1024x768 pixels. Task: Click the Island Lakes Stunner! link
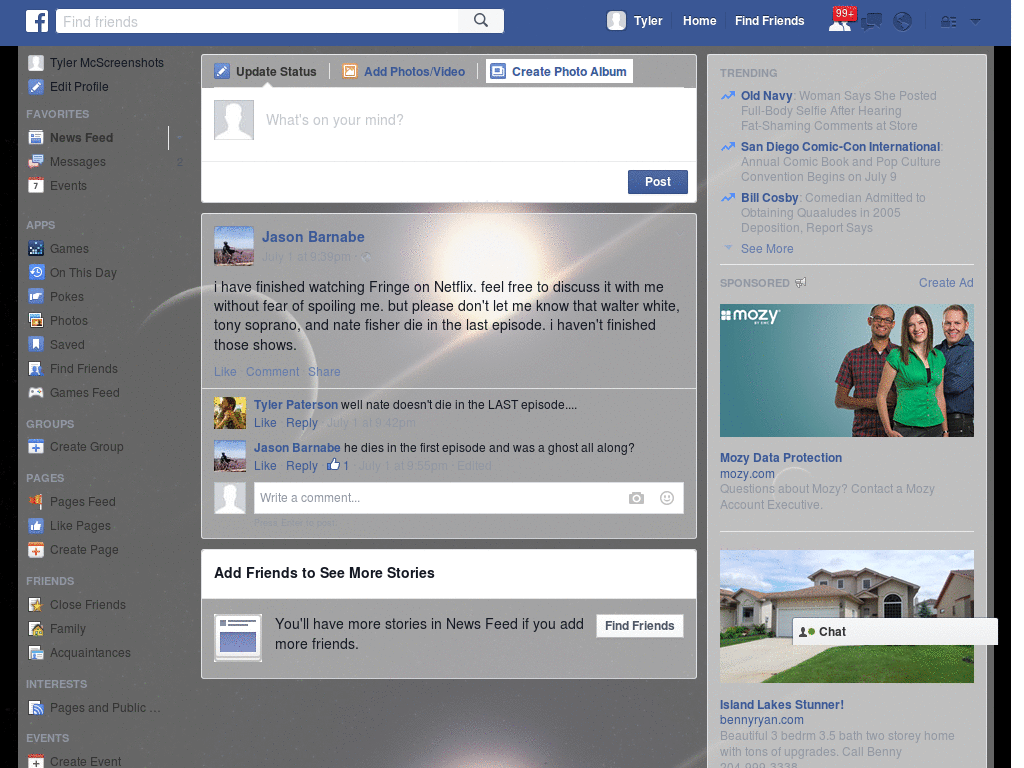[782, 705]
